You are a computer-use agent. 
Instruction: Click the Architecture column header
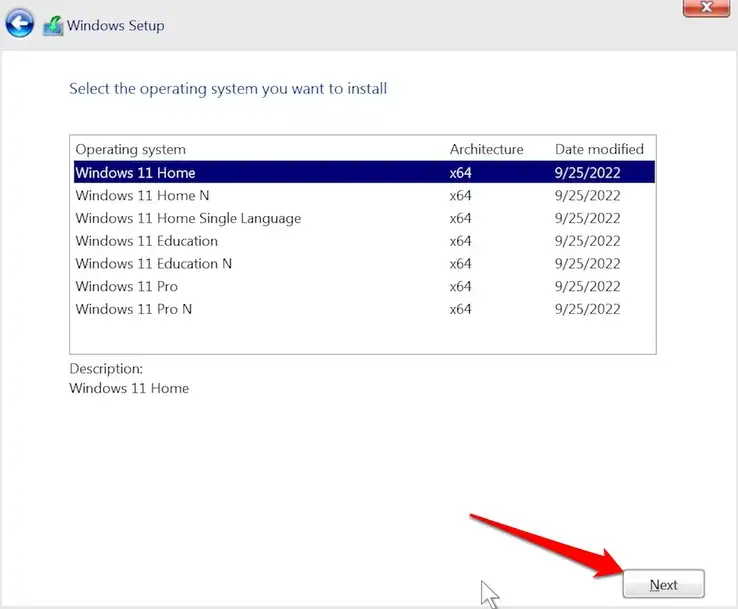[x=486, y=149]
